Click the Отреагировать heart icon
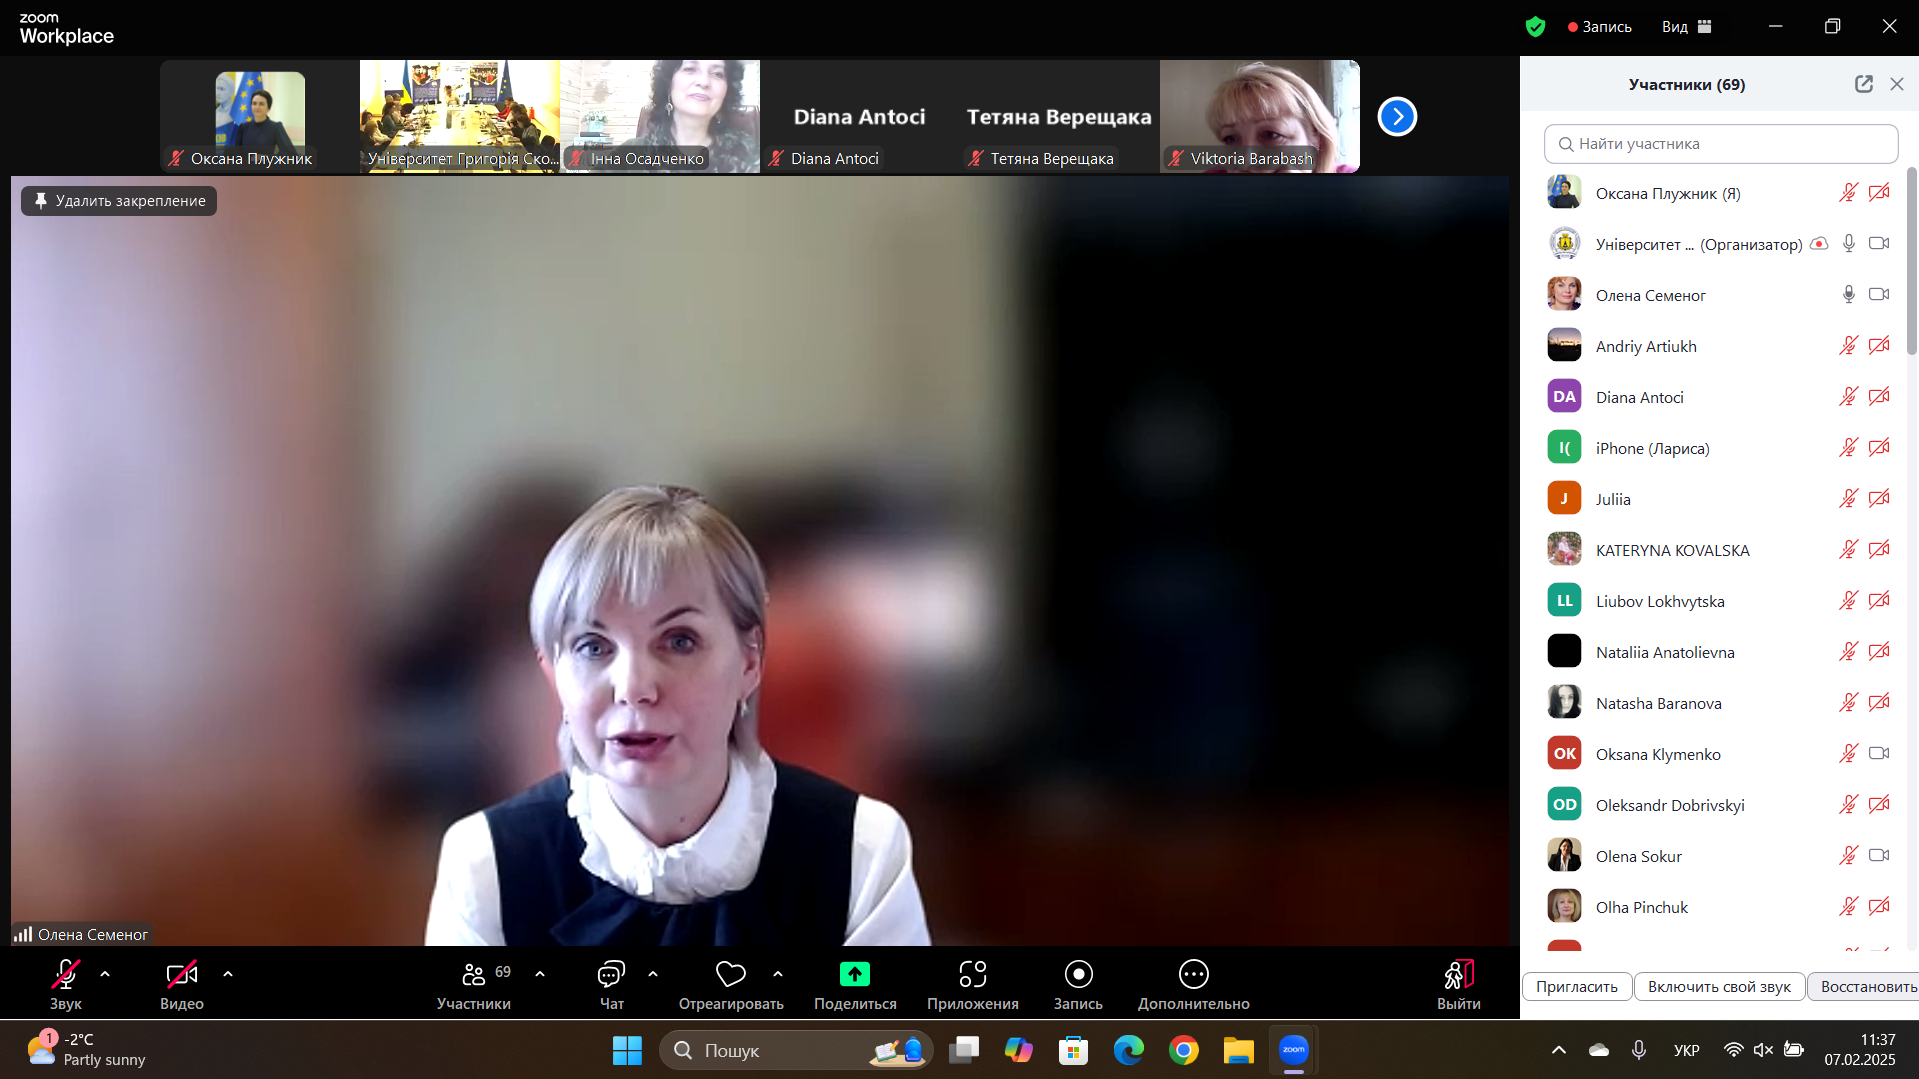This screenshot has height=1079, width=1919. pos(731,974)
